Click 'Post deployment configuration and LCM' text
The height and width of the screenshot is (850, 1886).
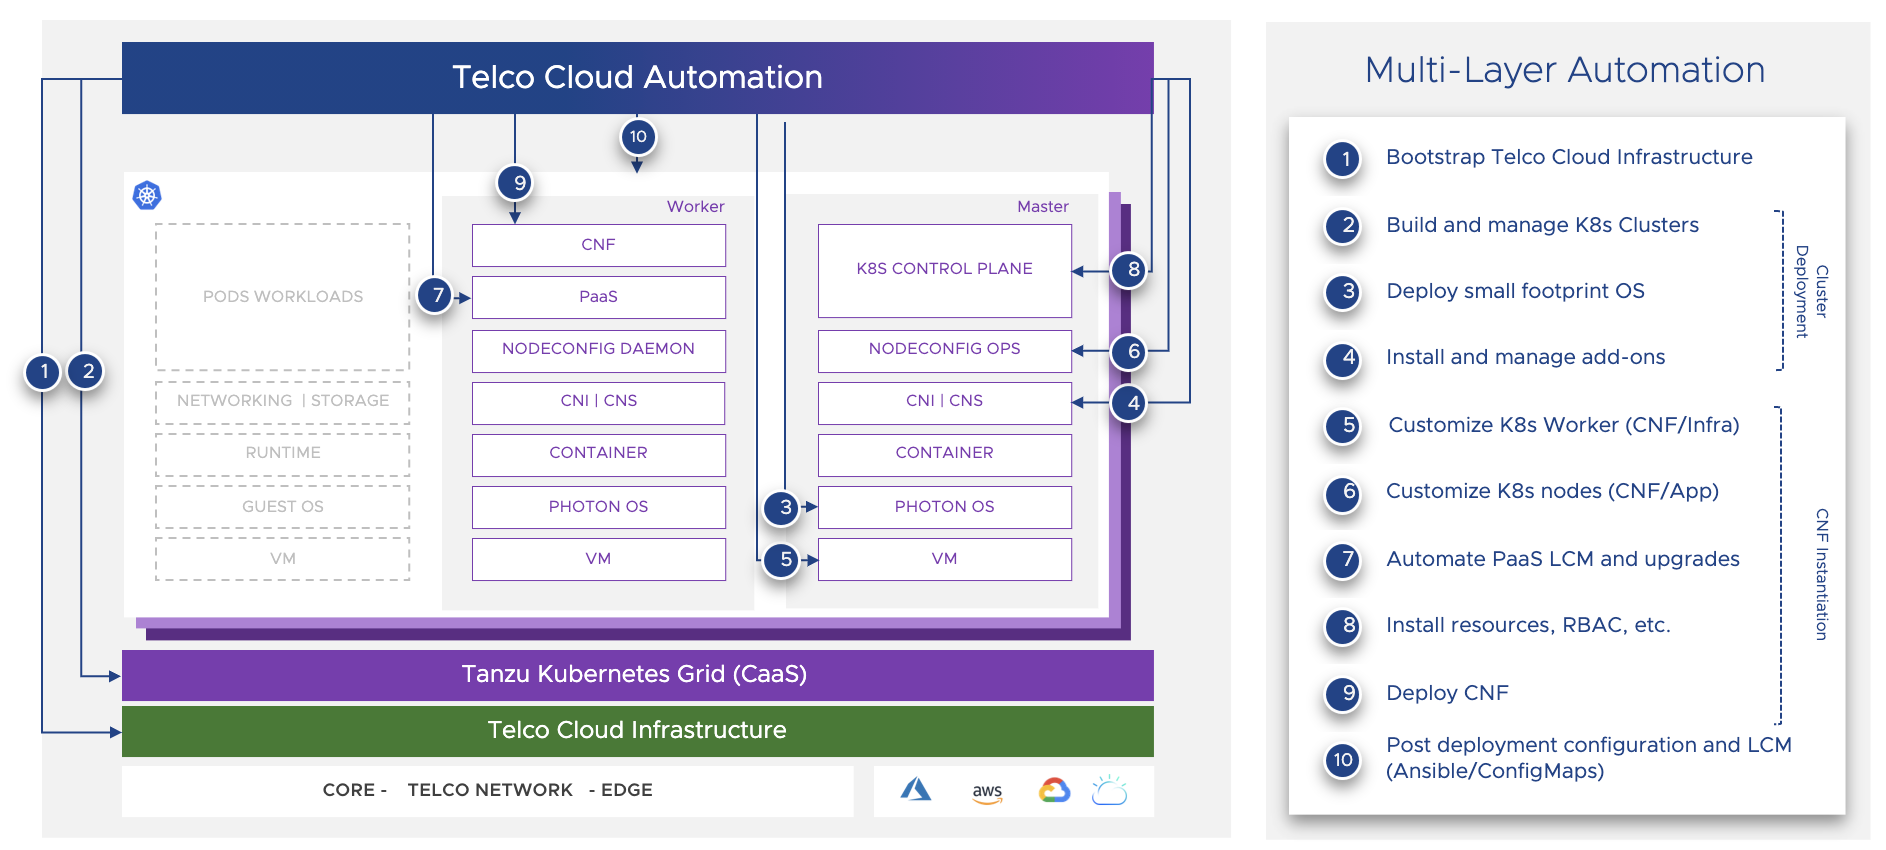[x=1589, y=746]
